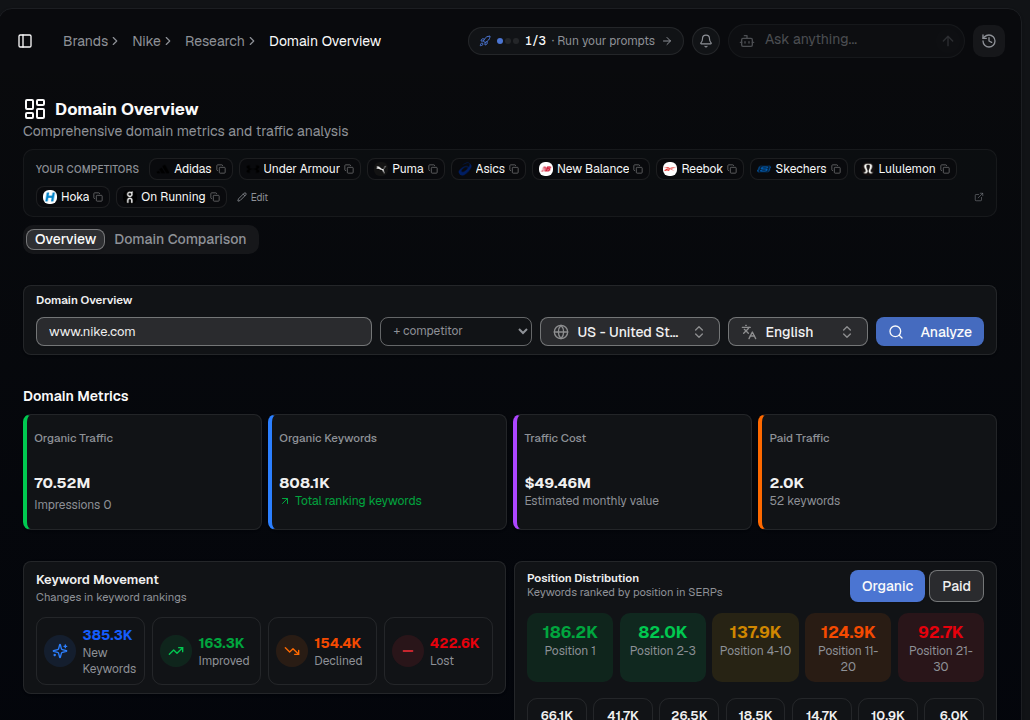The image size is (1030, 720).
Task: Click the Ask anything input
Action: (847, 40)
